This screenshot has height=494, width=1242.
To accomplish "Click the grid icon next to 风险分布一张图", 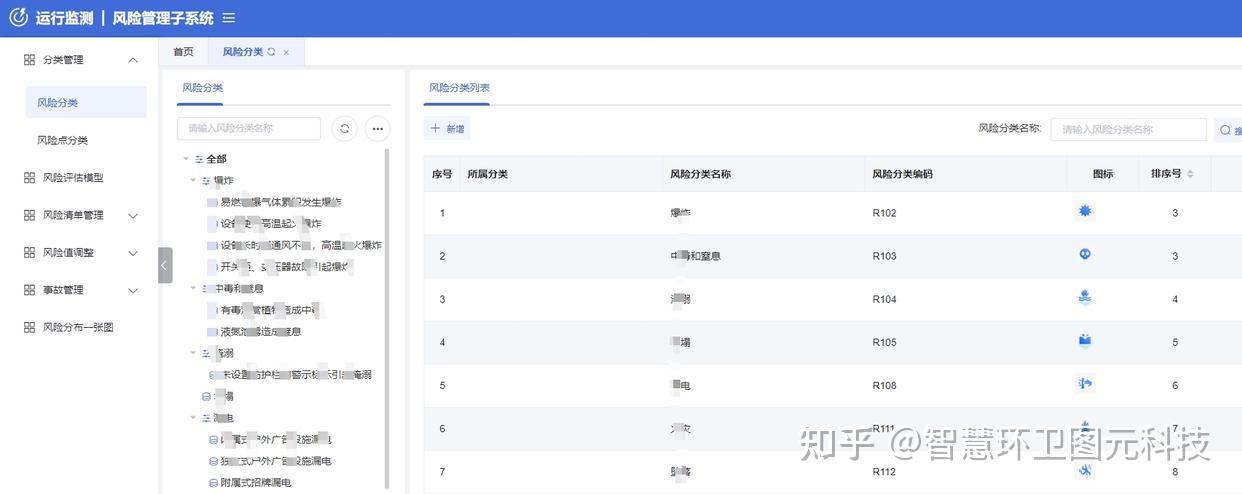I will click(29, 327).
